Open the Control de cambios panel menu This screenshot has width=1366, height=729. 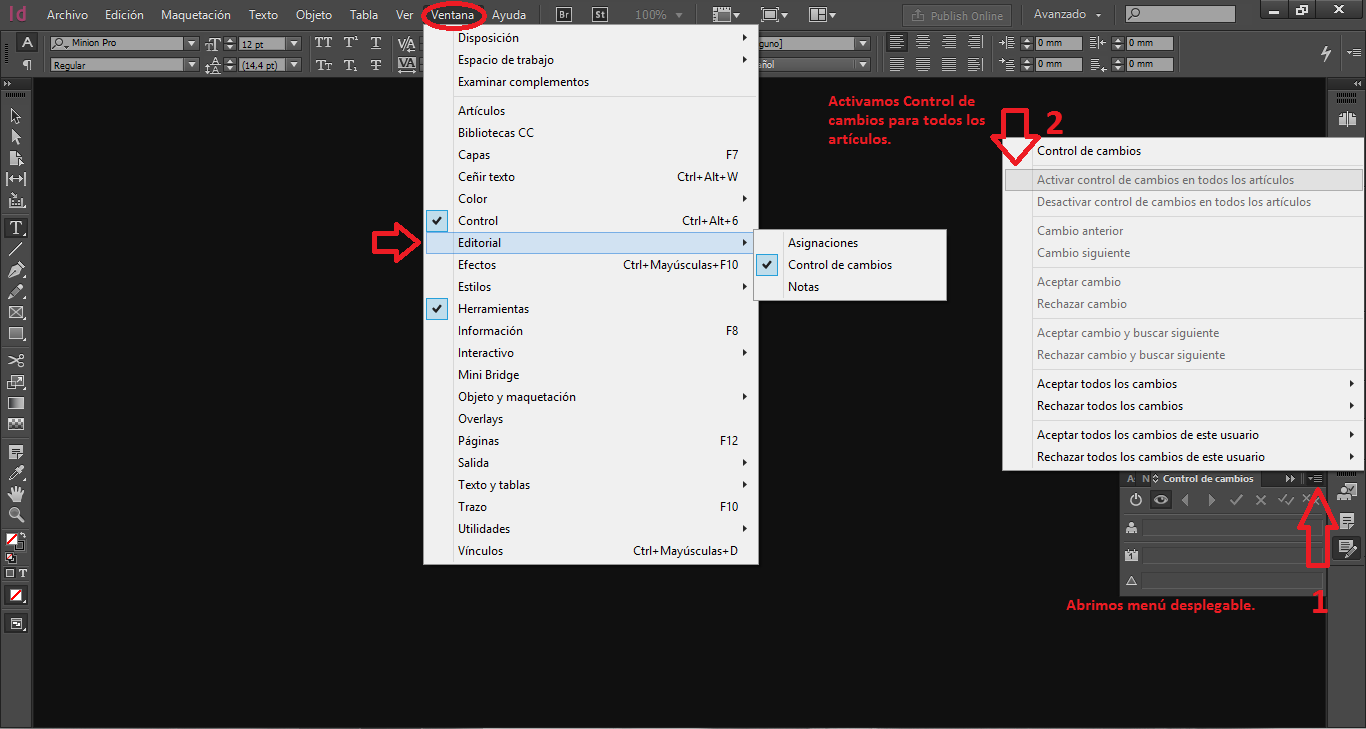click(x=1316, y=479)
